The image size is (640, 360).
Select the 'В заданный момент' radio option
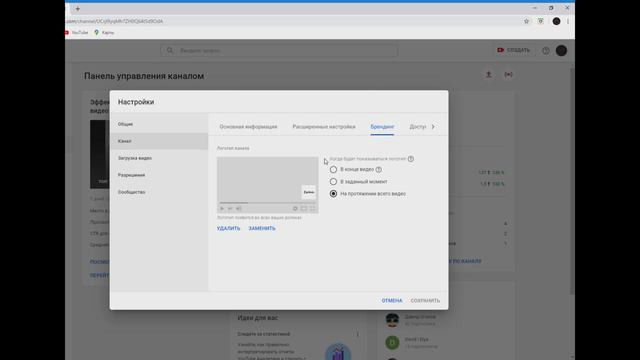(x=333, y=182)
